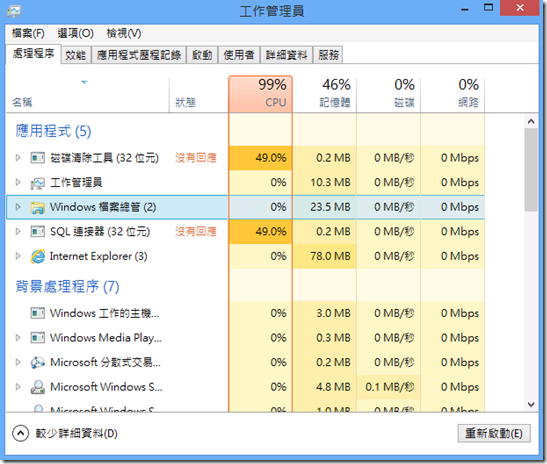Expand Windows 檔案總管 (2) row
This screenshot has height=464, width=547.
tap(18, 207)
